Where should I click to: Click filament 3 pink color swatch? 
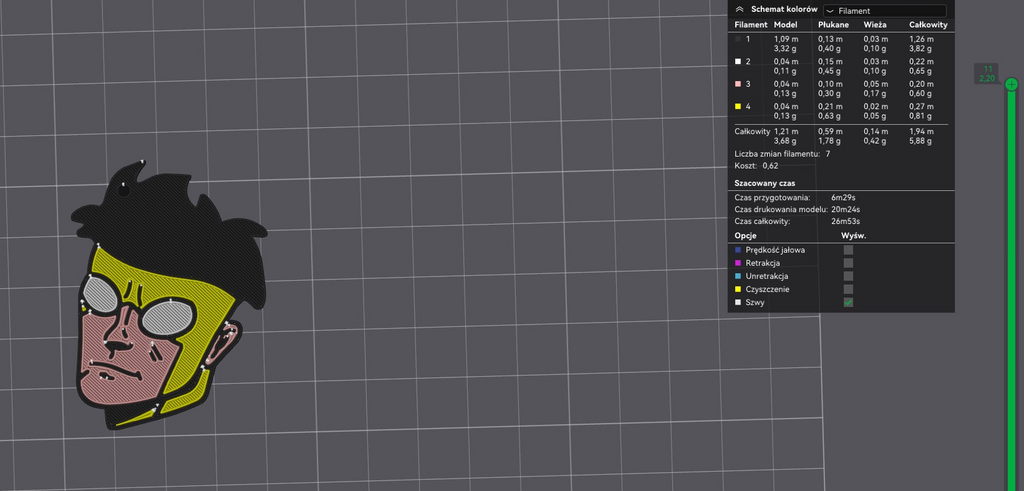(x=738, y=84)
